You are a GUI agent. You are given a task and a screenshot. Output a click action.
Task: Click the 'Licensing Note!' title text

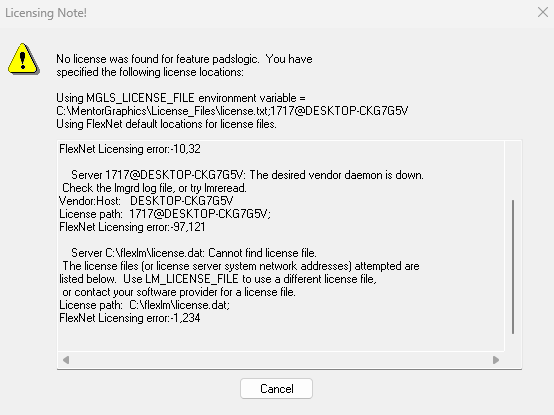46,13
